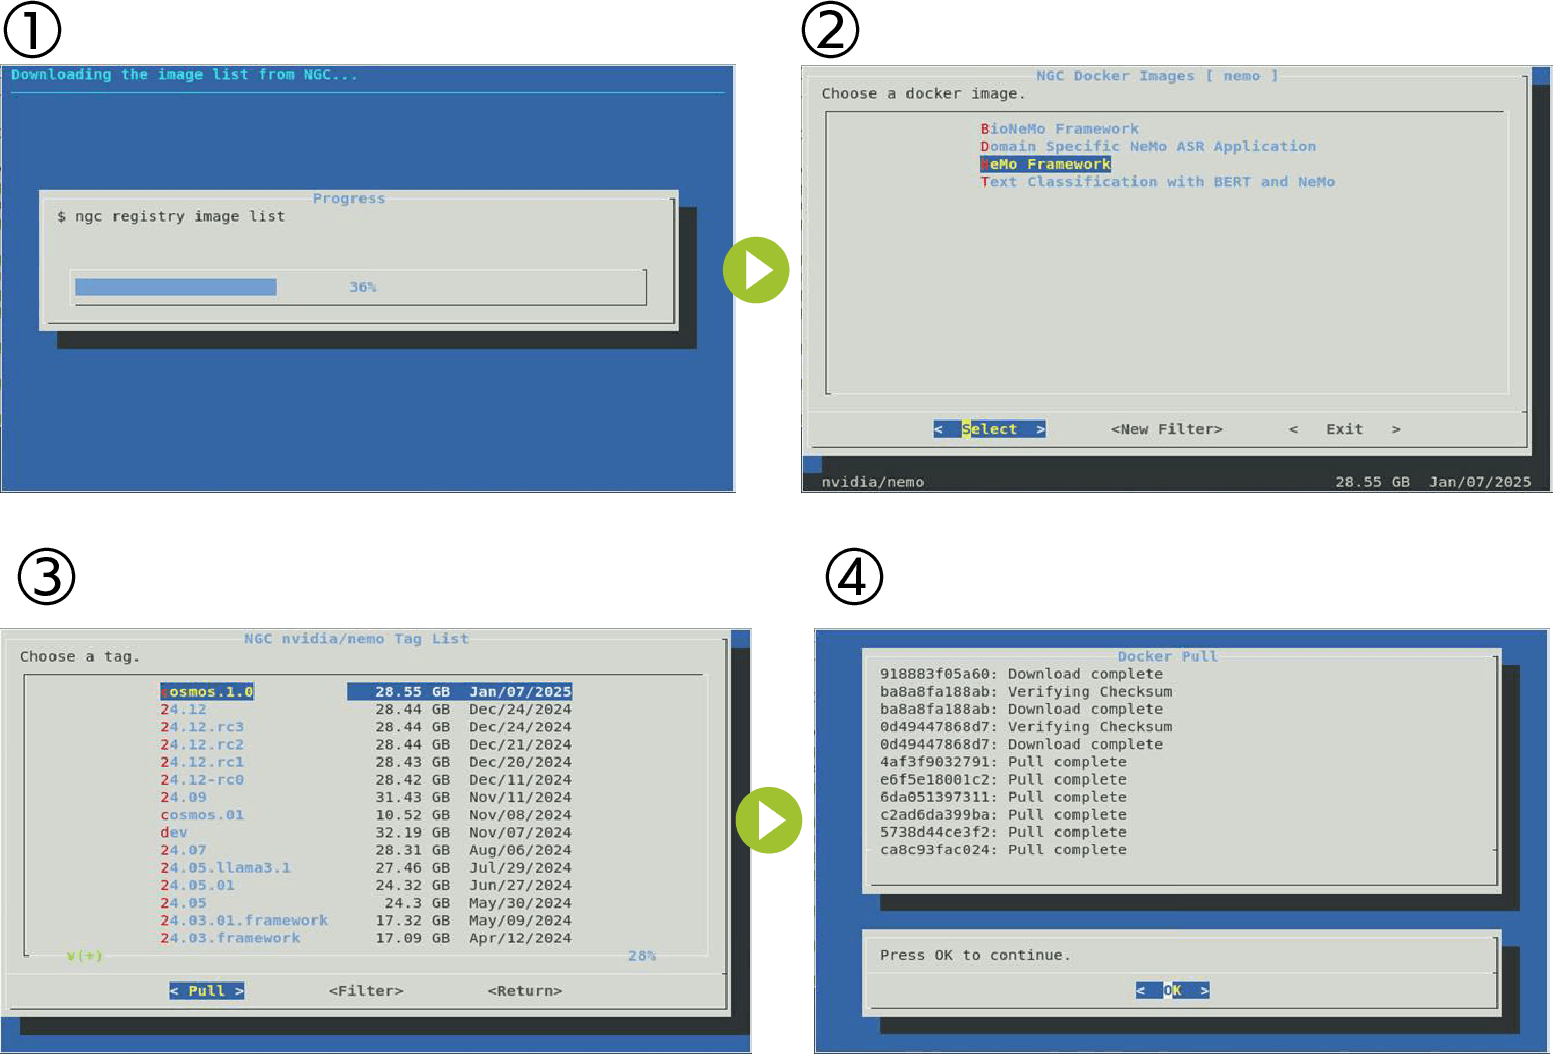Click the New Filter button

(x=1166, y=429)
